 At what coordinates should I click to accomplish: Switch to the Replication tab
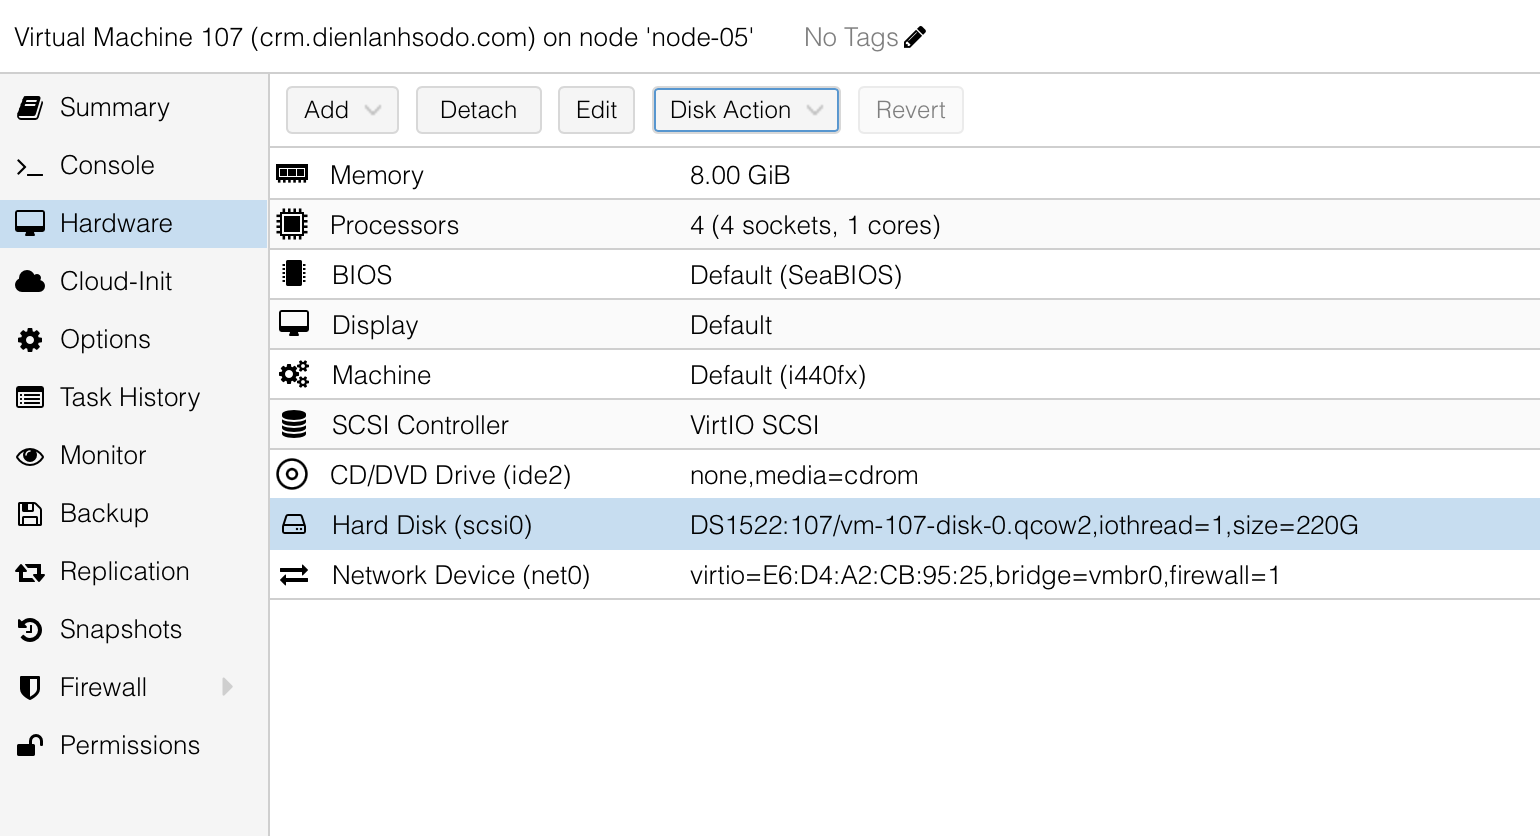click(124, 572)
